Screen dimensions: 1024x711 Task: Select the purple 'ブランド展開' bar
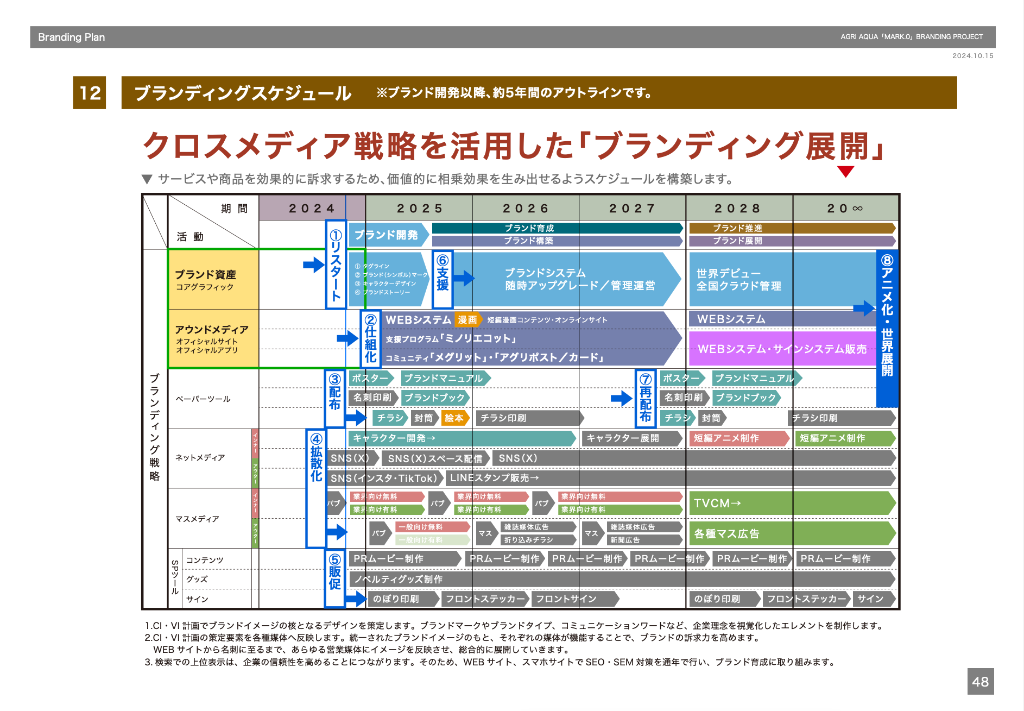792,240
